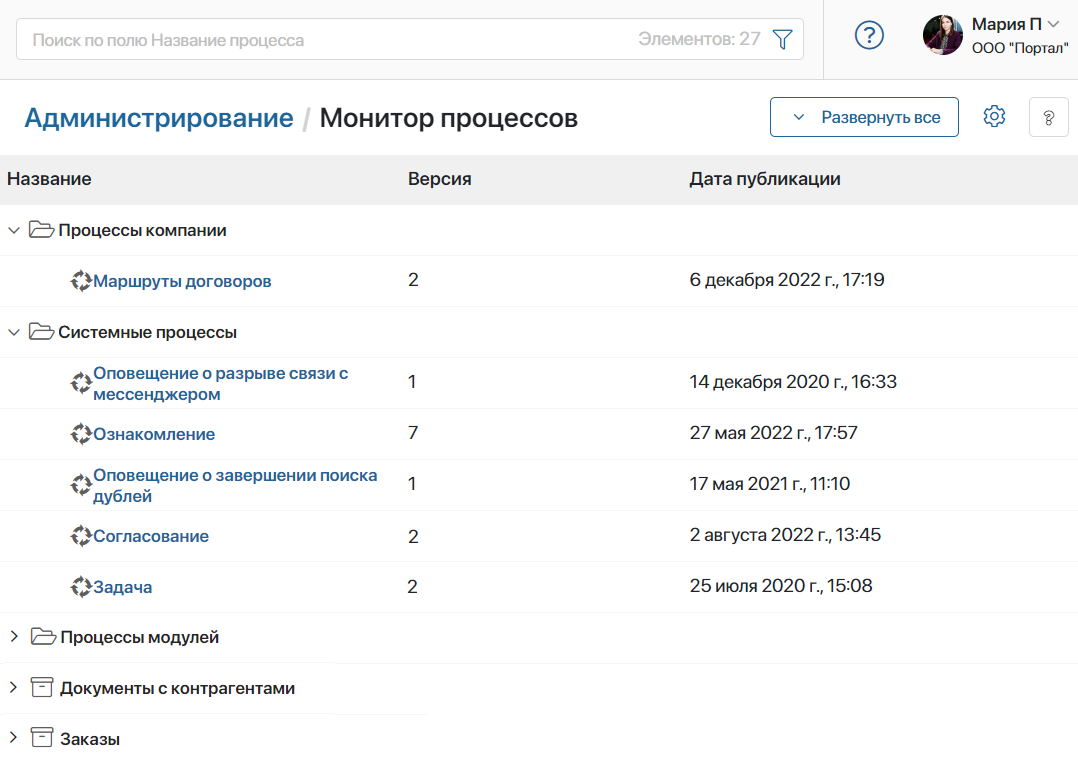Click date 25 июля 2020 г., 15:08

coord(780,585)
